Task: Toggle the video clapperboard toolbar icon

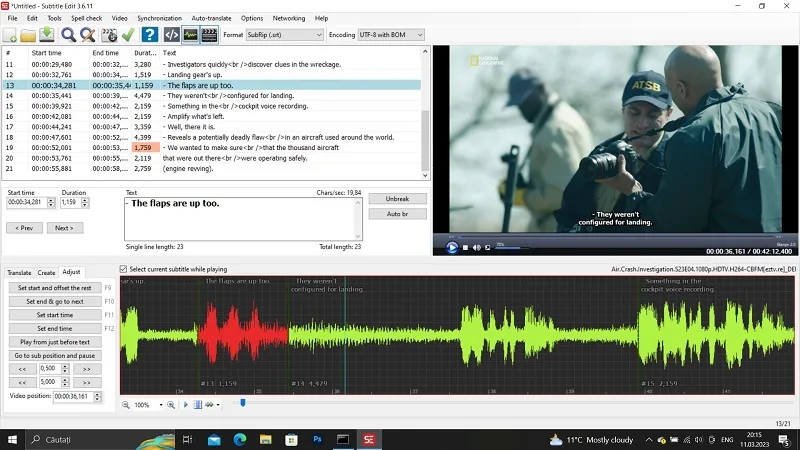Action: point(209,35)
